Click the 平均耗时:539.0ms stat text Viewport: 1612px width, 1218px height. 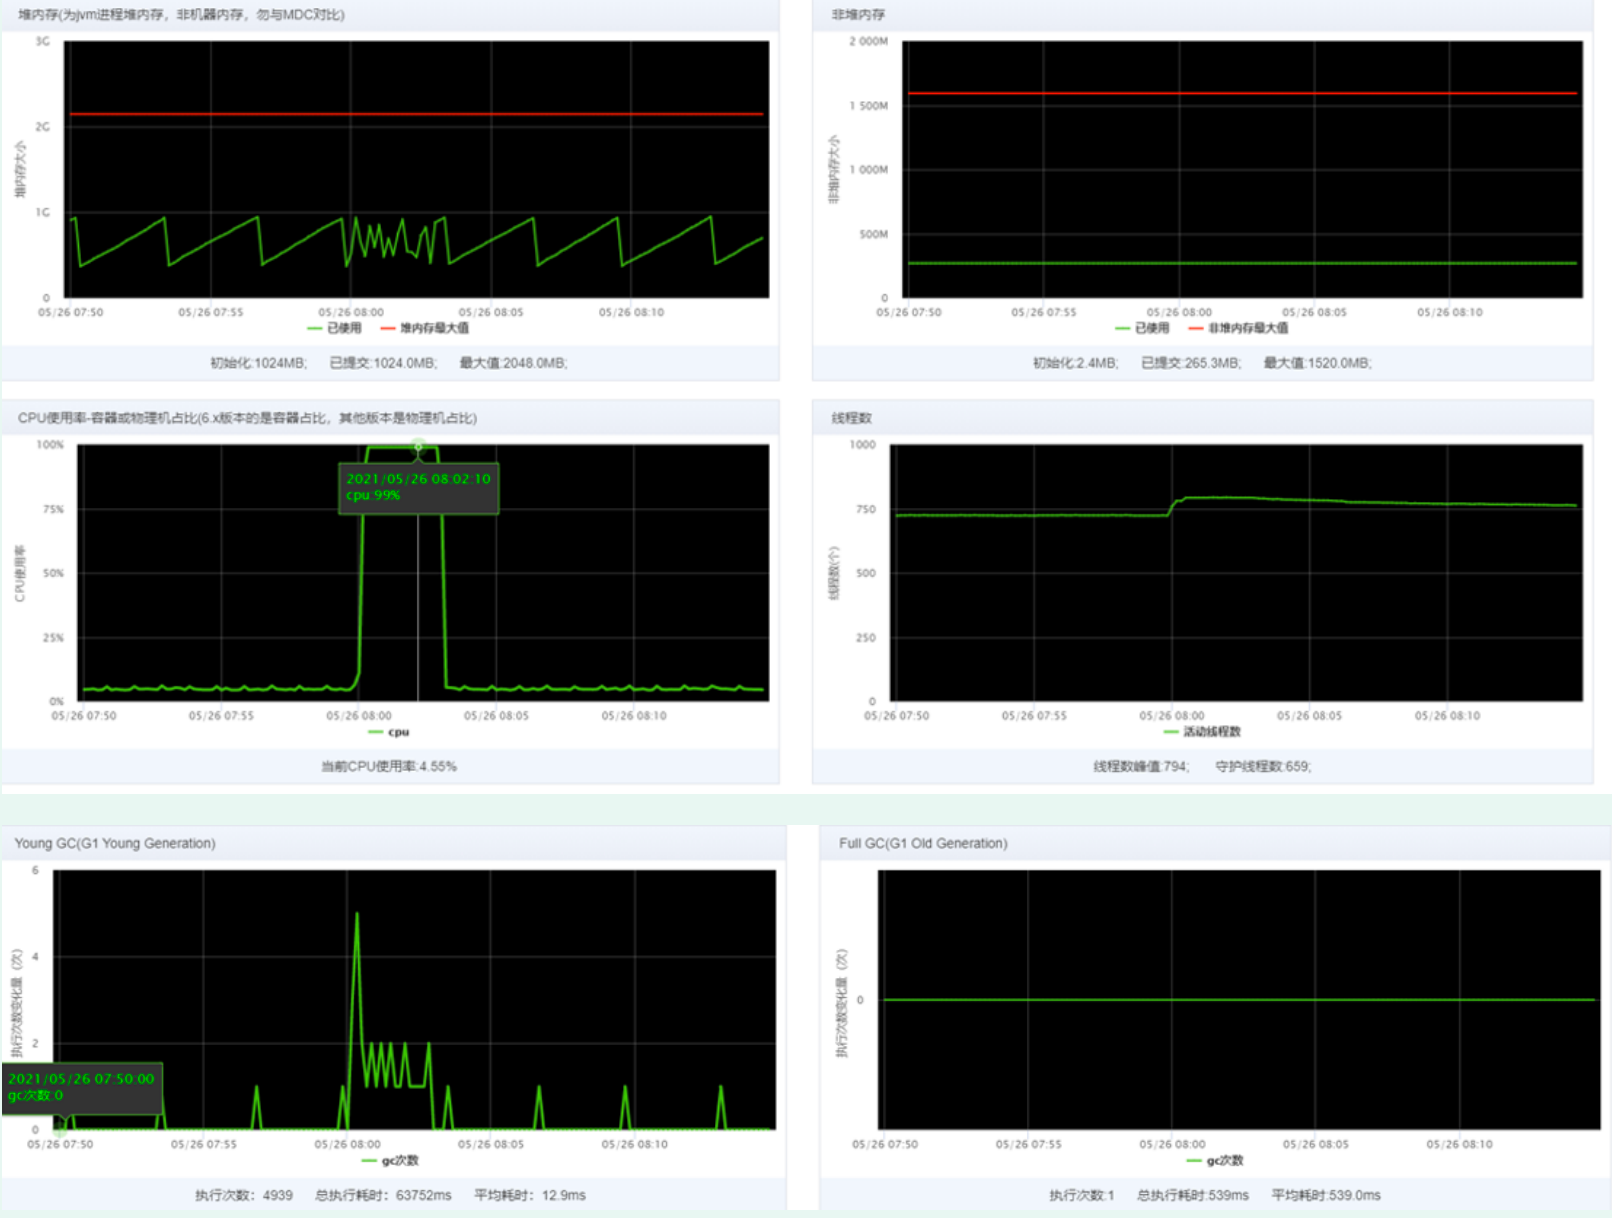(1325, 1195)
